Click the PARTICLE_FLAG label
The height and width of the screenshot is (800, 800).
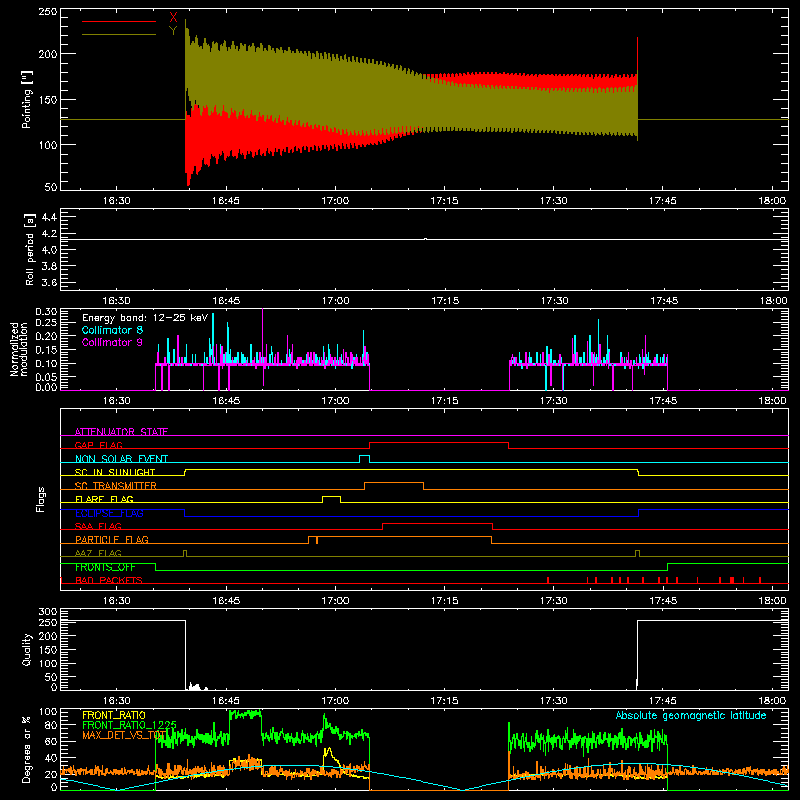112,539
